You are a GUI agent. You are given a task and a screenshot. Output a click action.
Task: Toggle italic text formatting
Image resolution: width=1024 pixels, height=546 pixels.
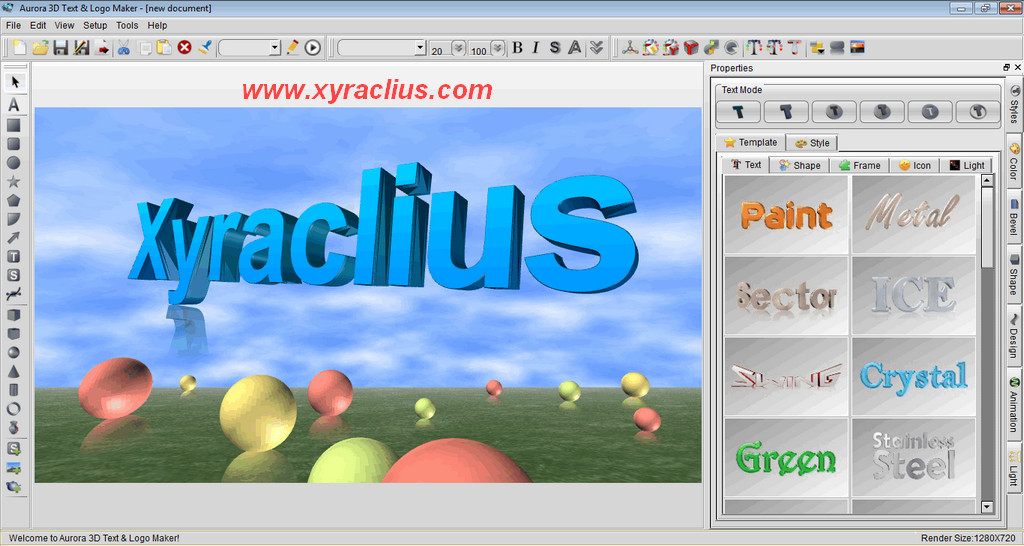coord(536,48)
